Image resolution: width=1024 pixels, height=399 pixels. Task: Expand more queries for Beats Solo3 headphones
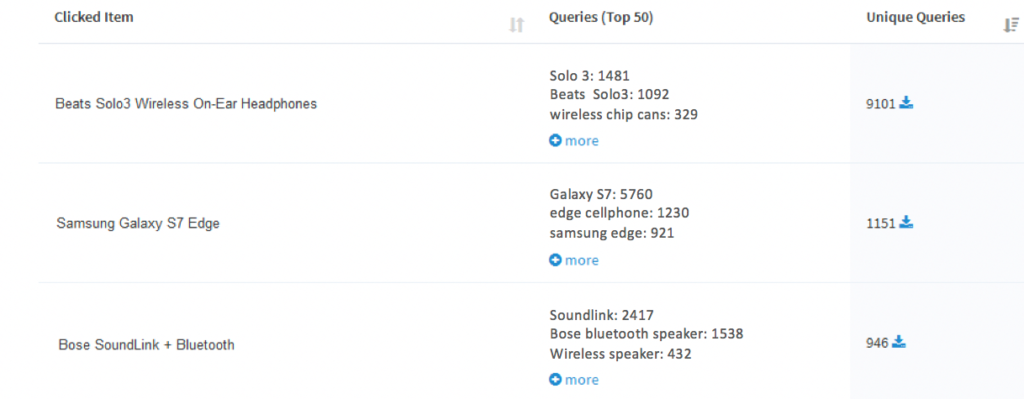(x=573, y=140)
